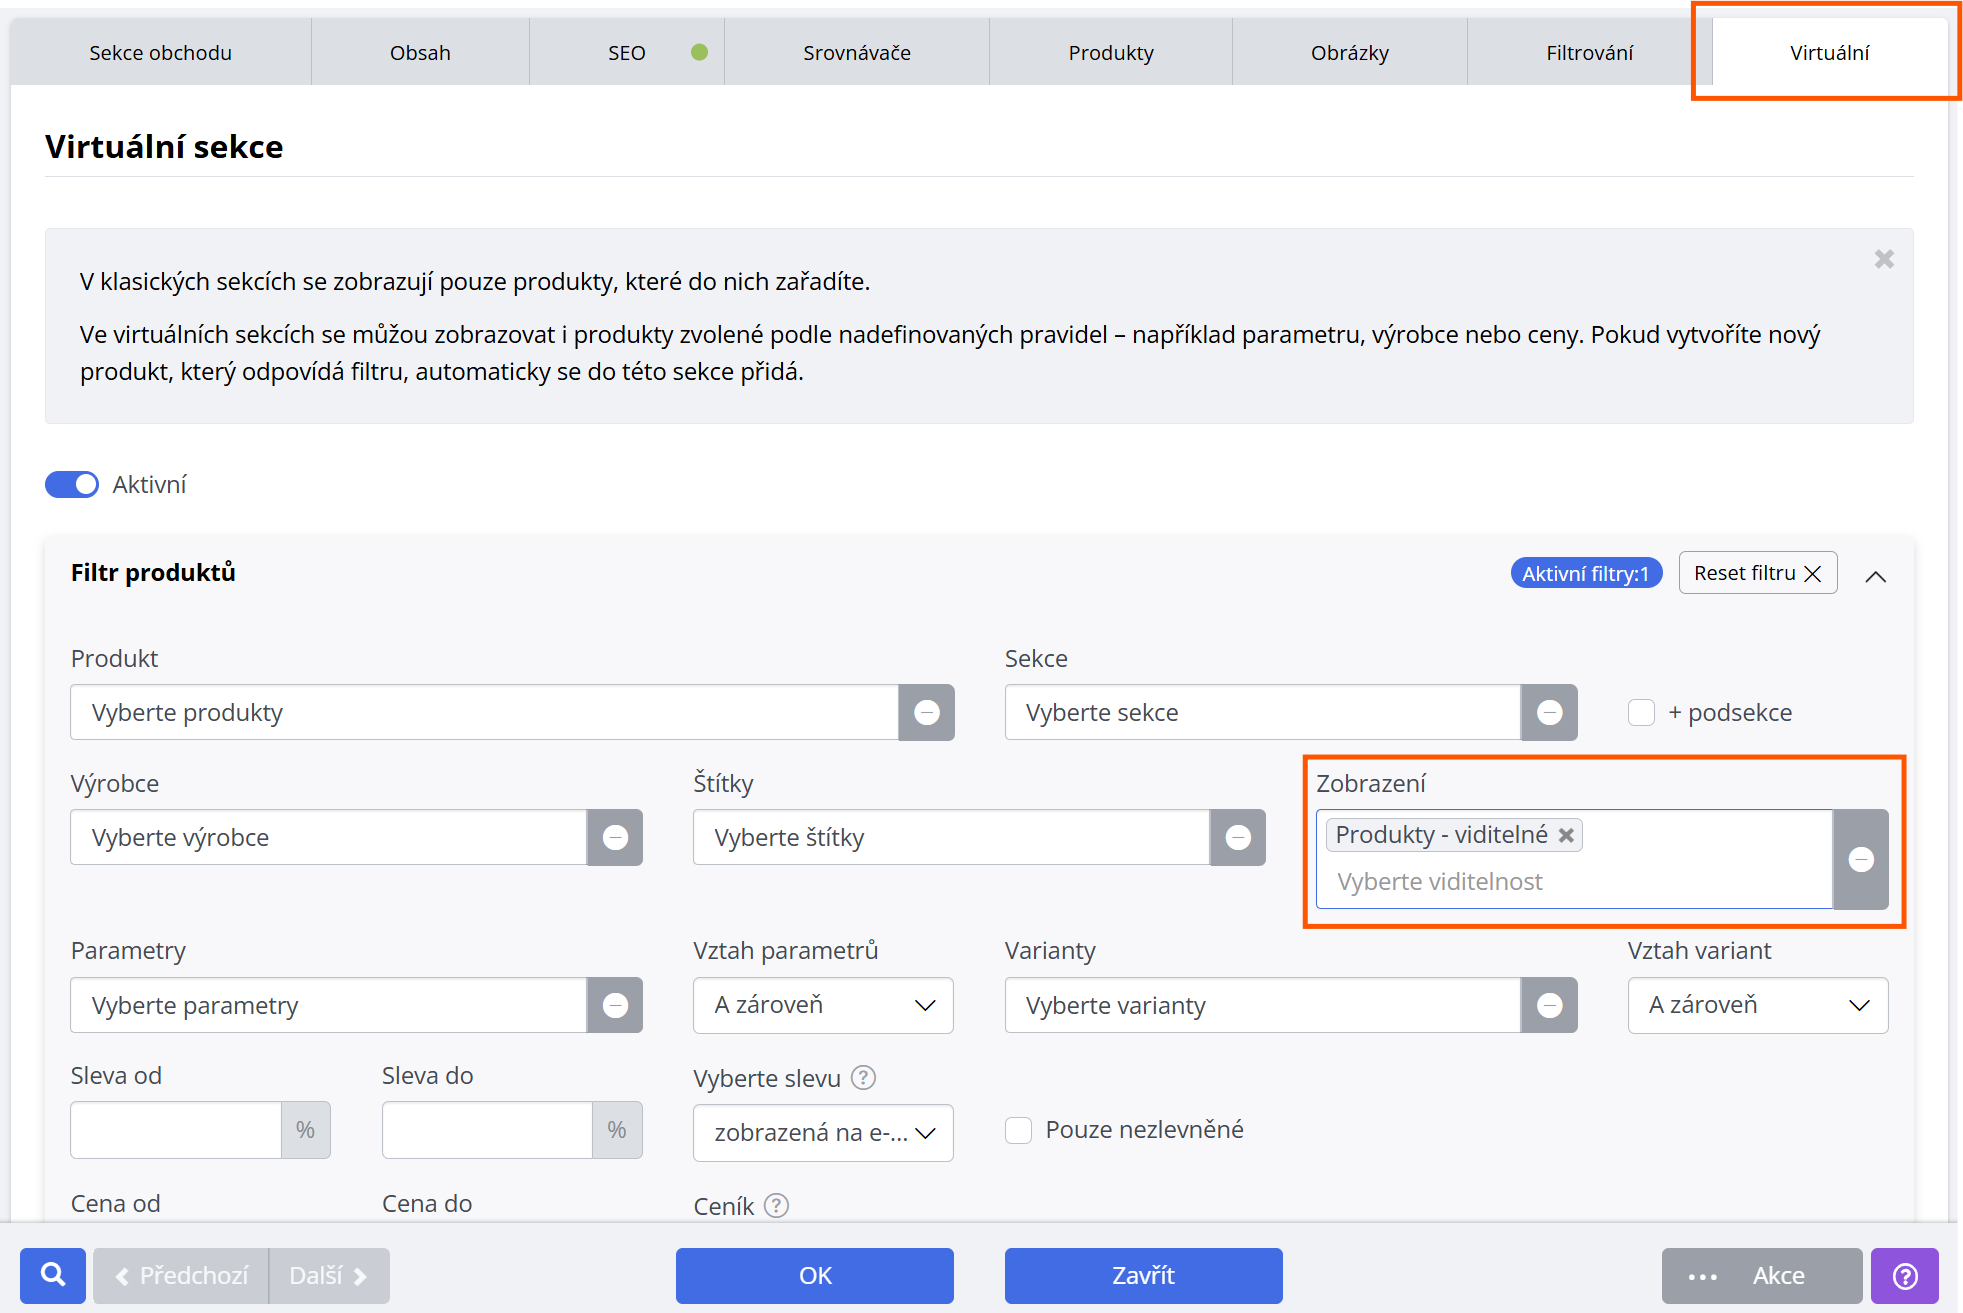
Task: Switch to the Obrázky tab
Action: pos(1350,52)
